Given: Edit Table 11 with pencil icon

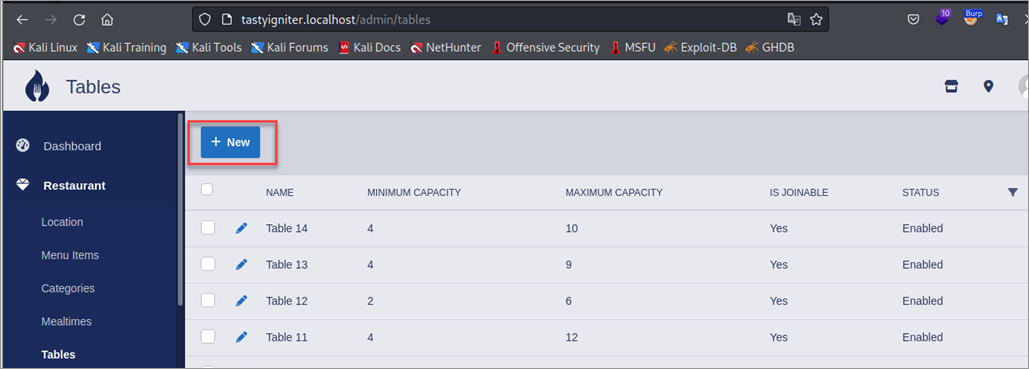Looking at the screenshot, I should tap(242, 337).
